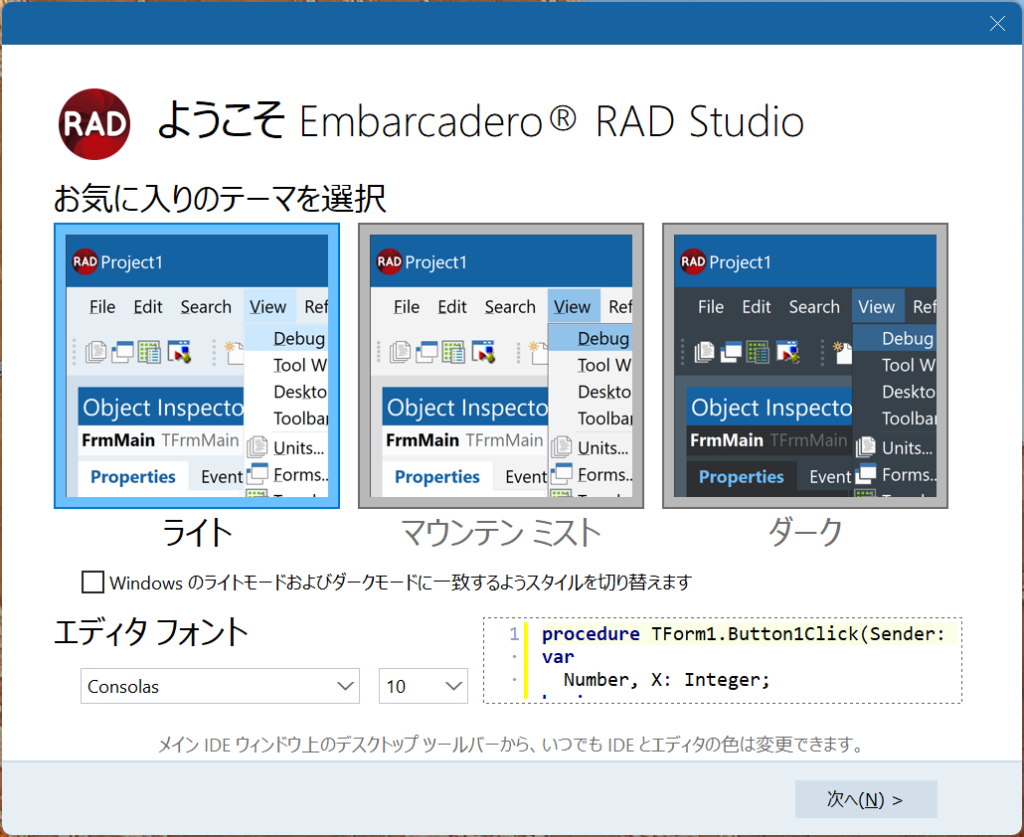Click File menu in Dark theme preview

click(710, 307)
